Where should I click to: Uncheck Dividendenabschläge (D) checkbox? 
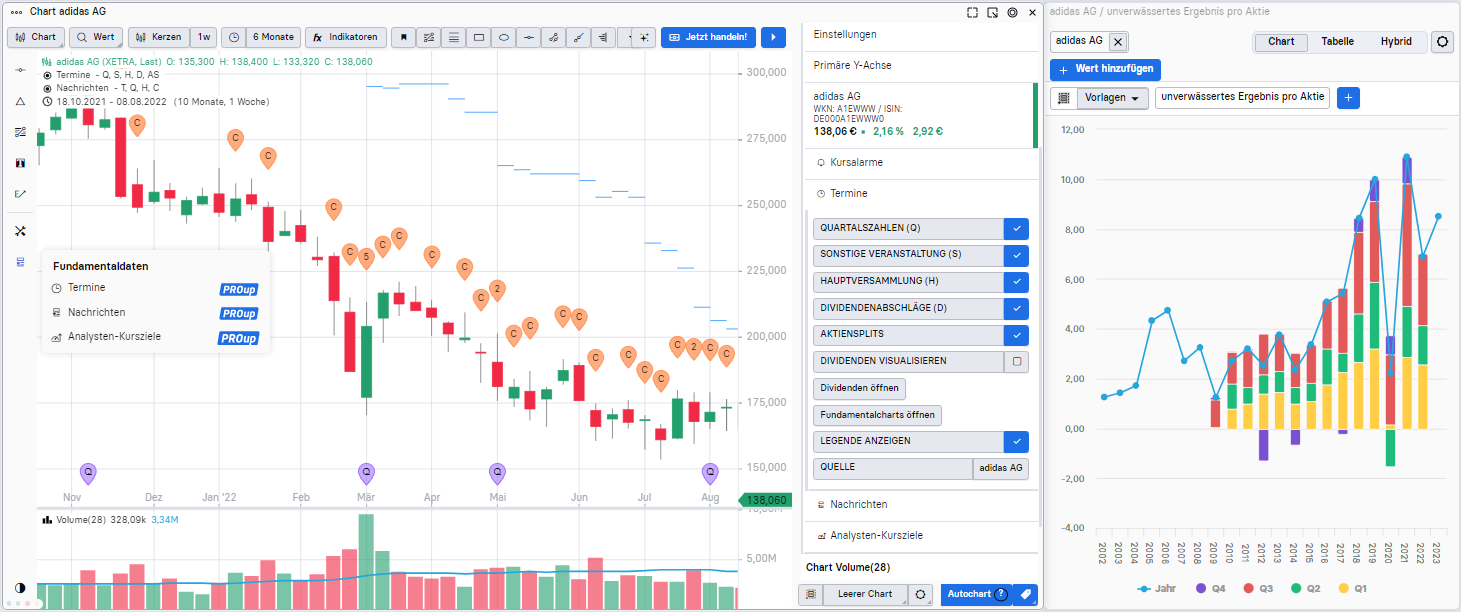(1016, 309)
